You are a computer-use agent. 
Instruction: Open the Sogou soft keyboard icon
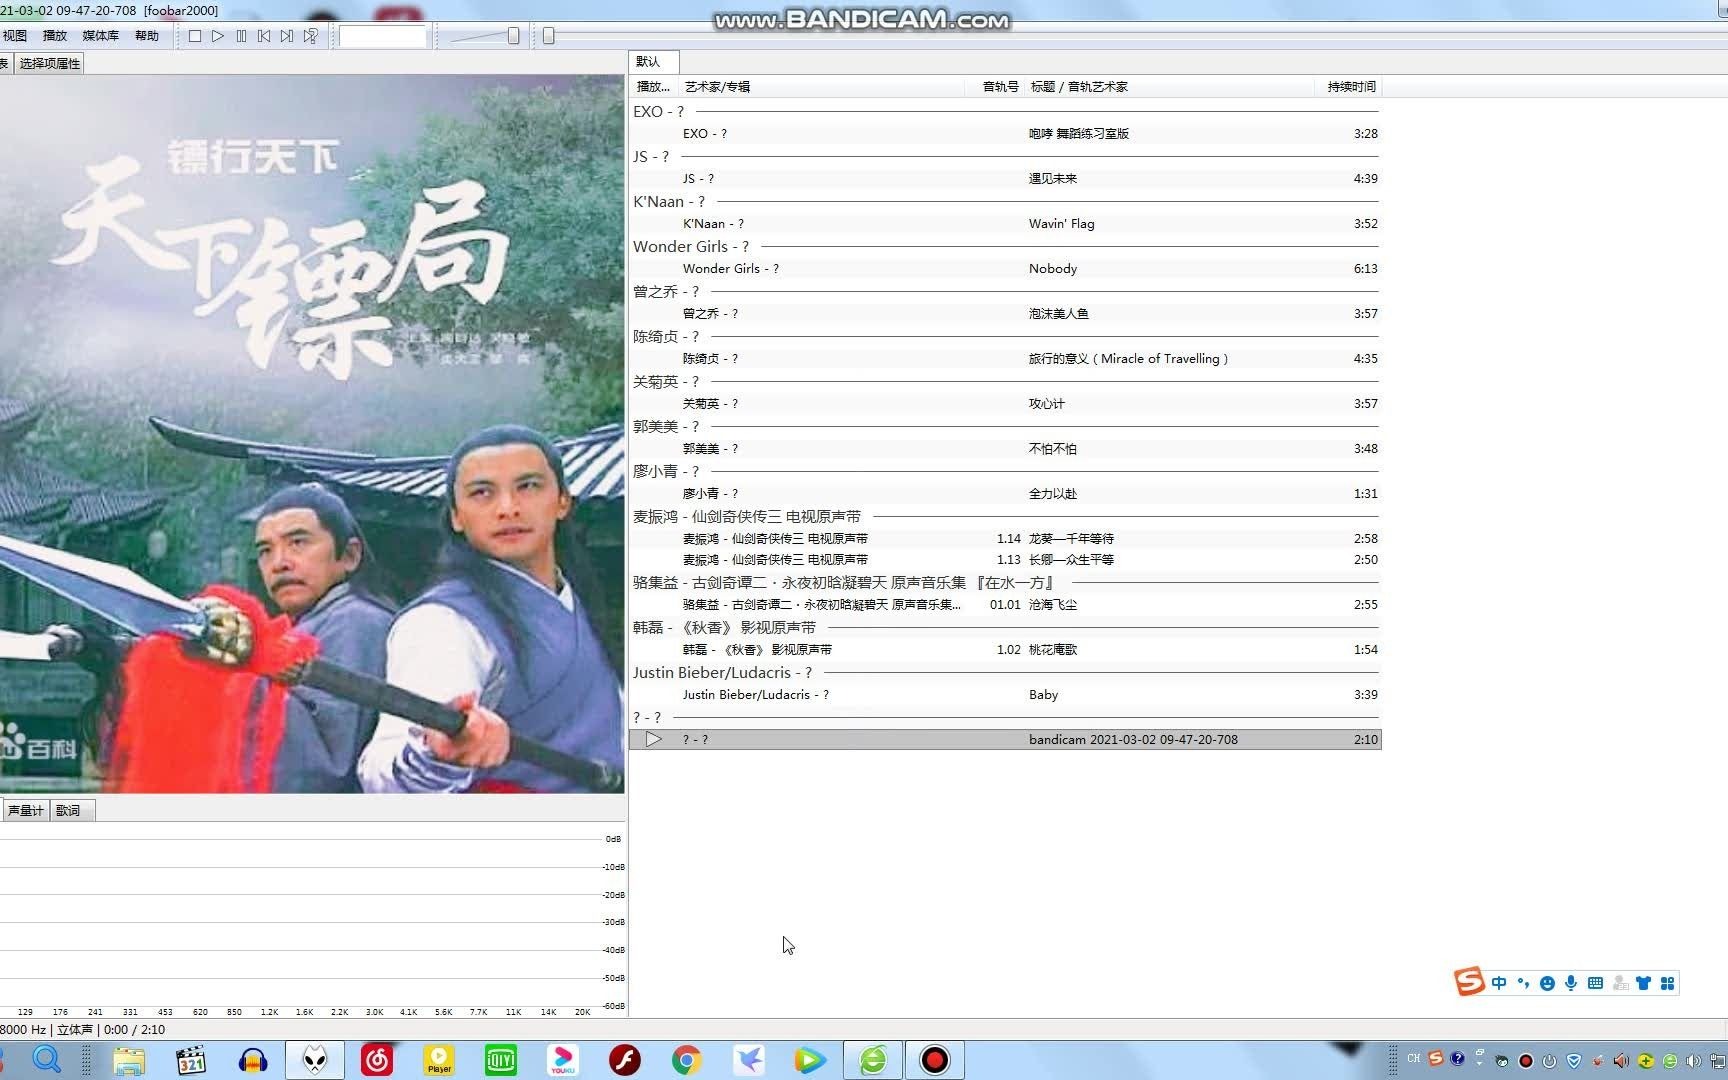1595,983
